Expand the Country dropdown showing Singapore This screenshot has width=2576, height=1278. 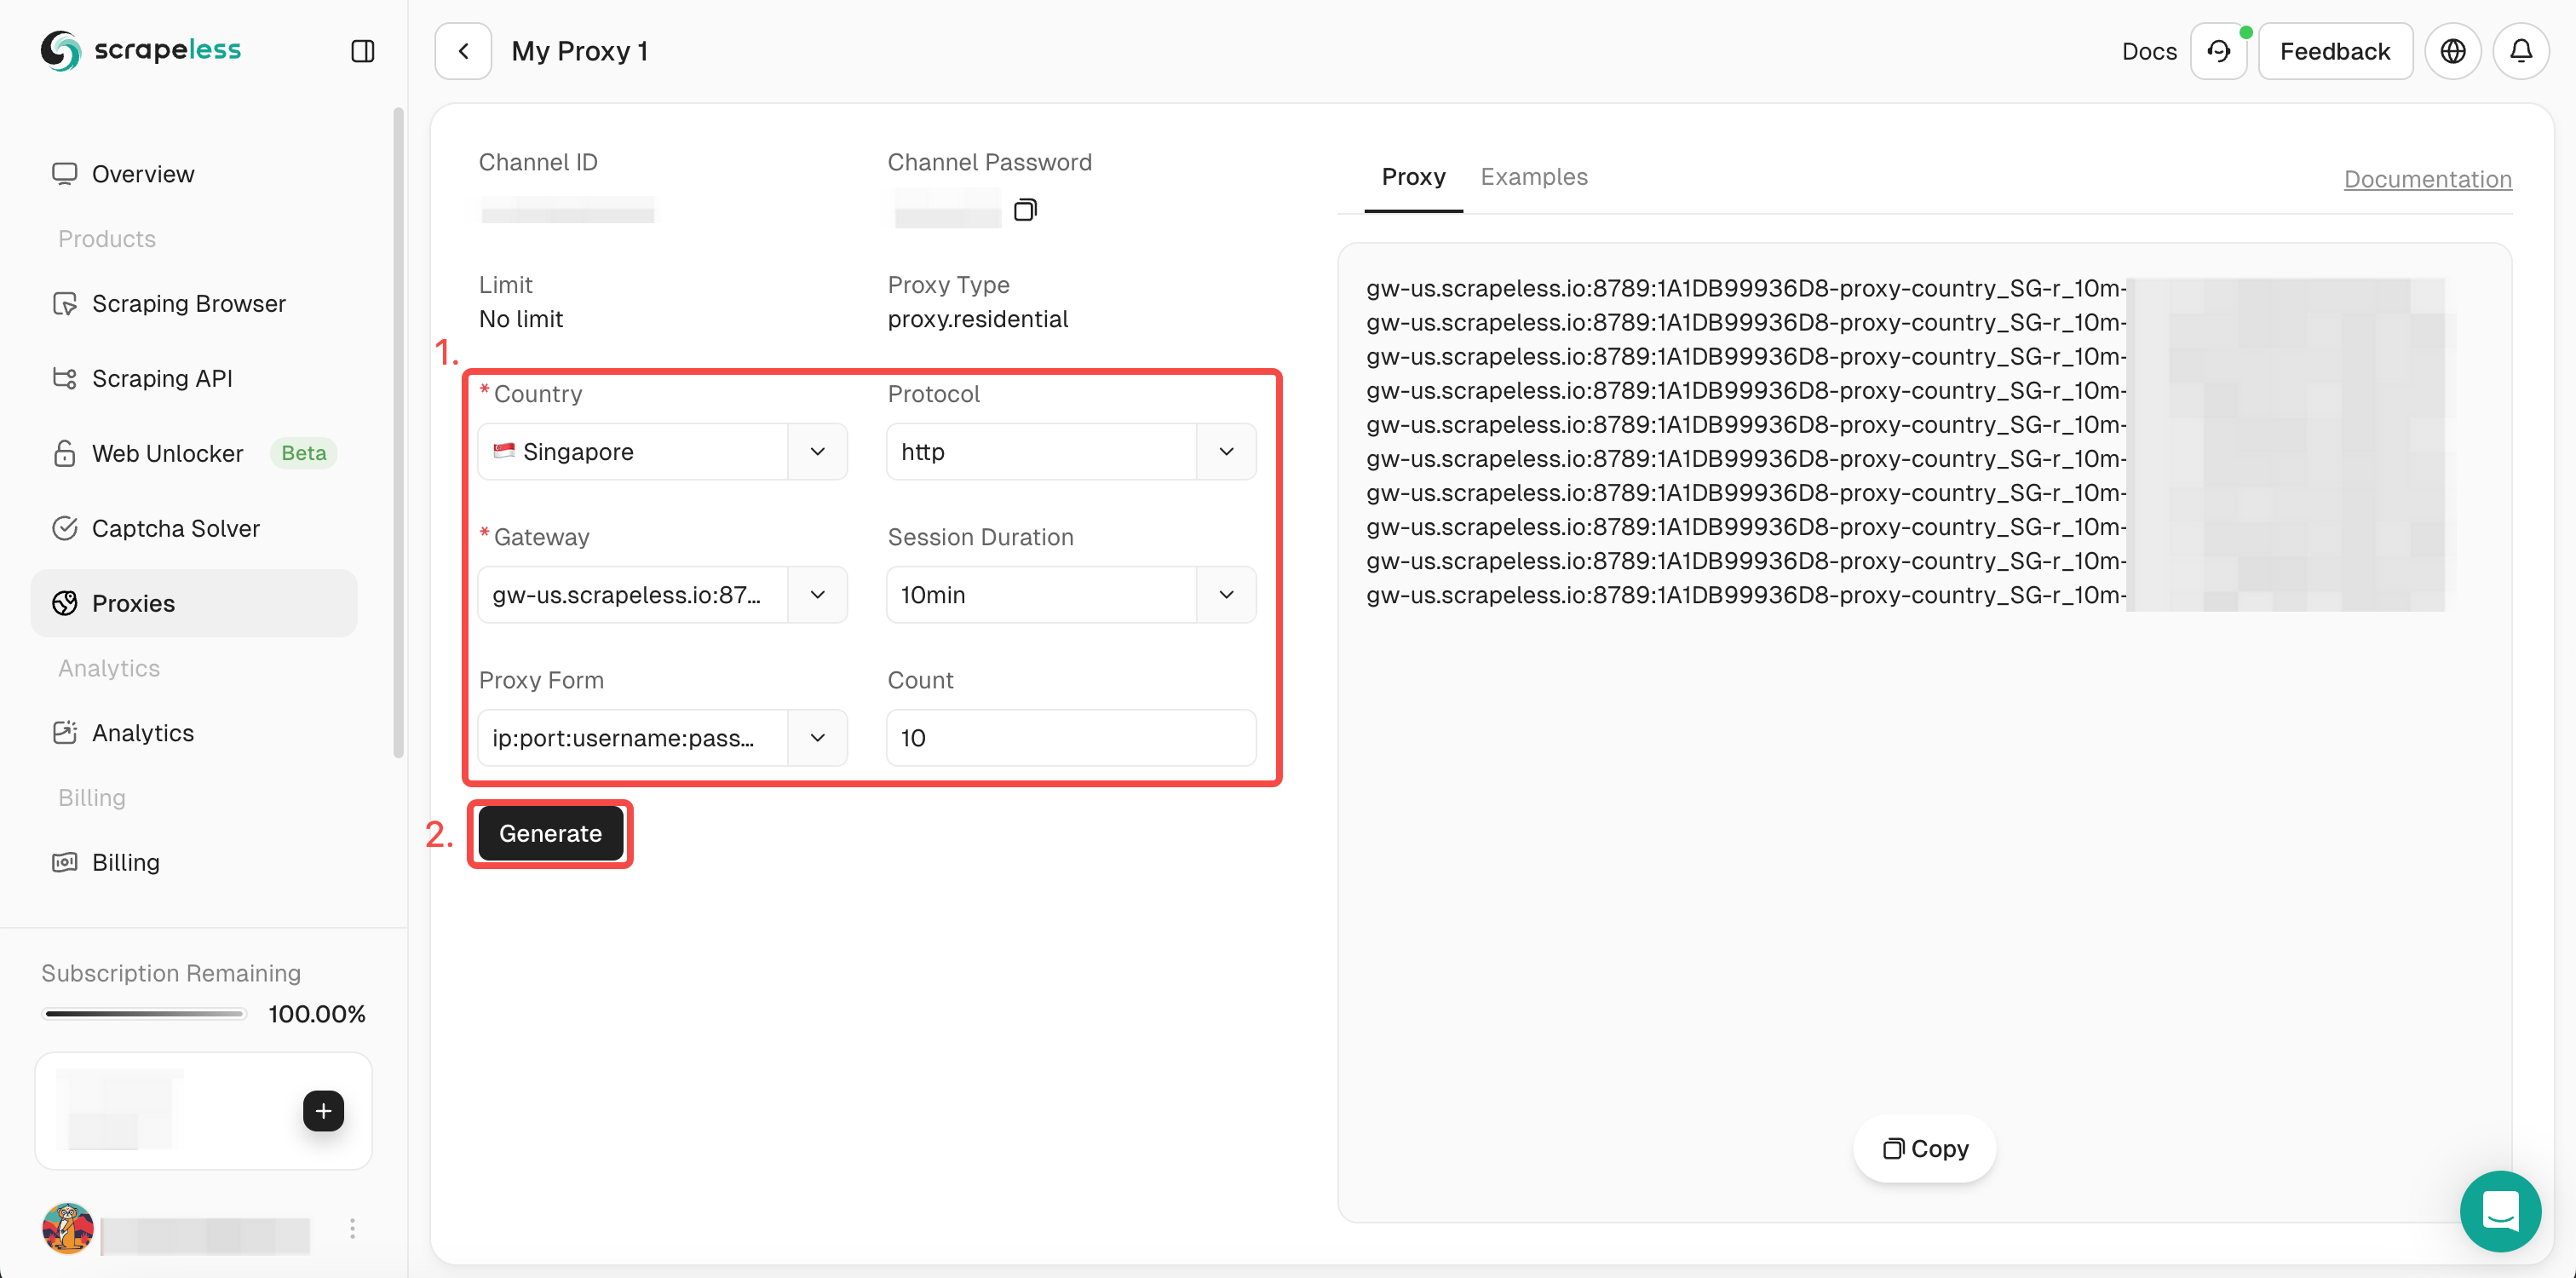coord(817,452)
